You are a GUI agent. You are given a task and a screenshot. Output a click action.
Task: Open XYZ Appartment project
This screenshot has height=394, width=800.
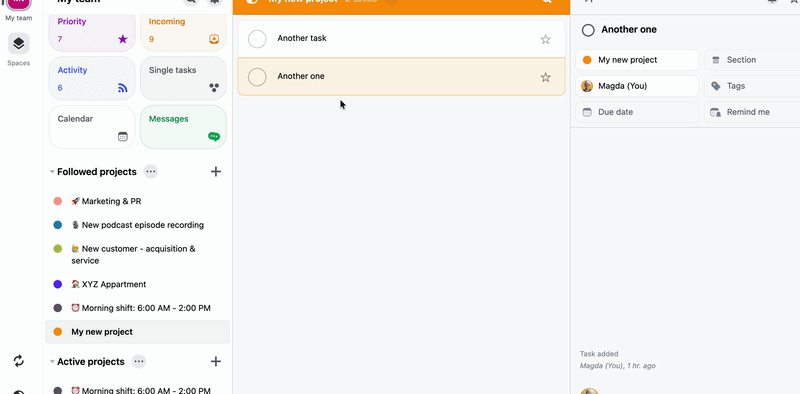pos(138,284)
